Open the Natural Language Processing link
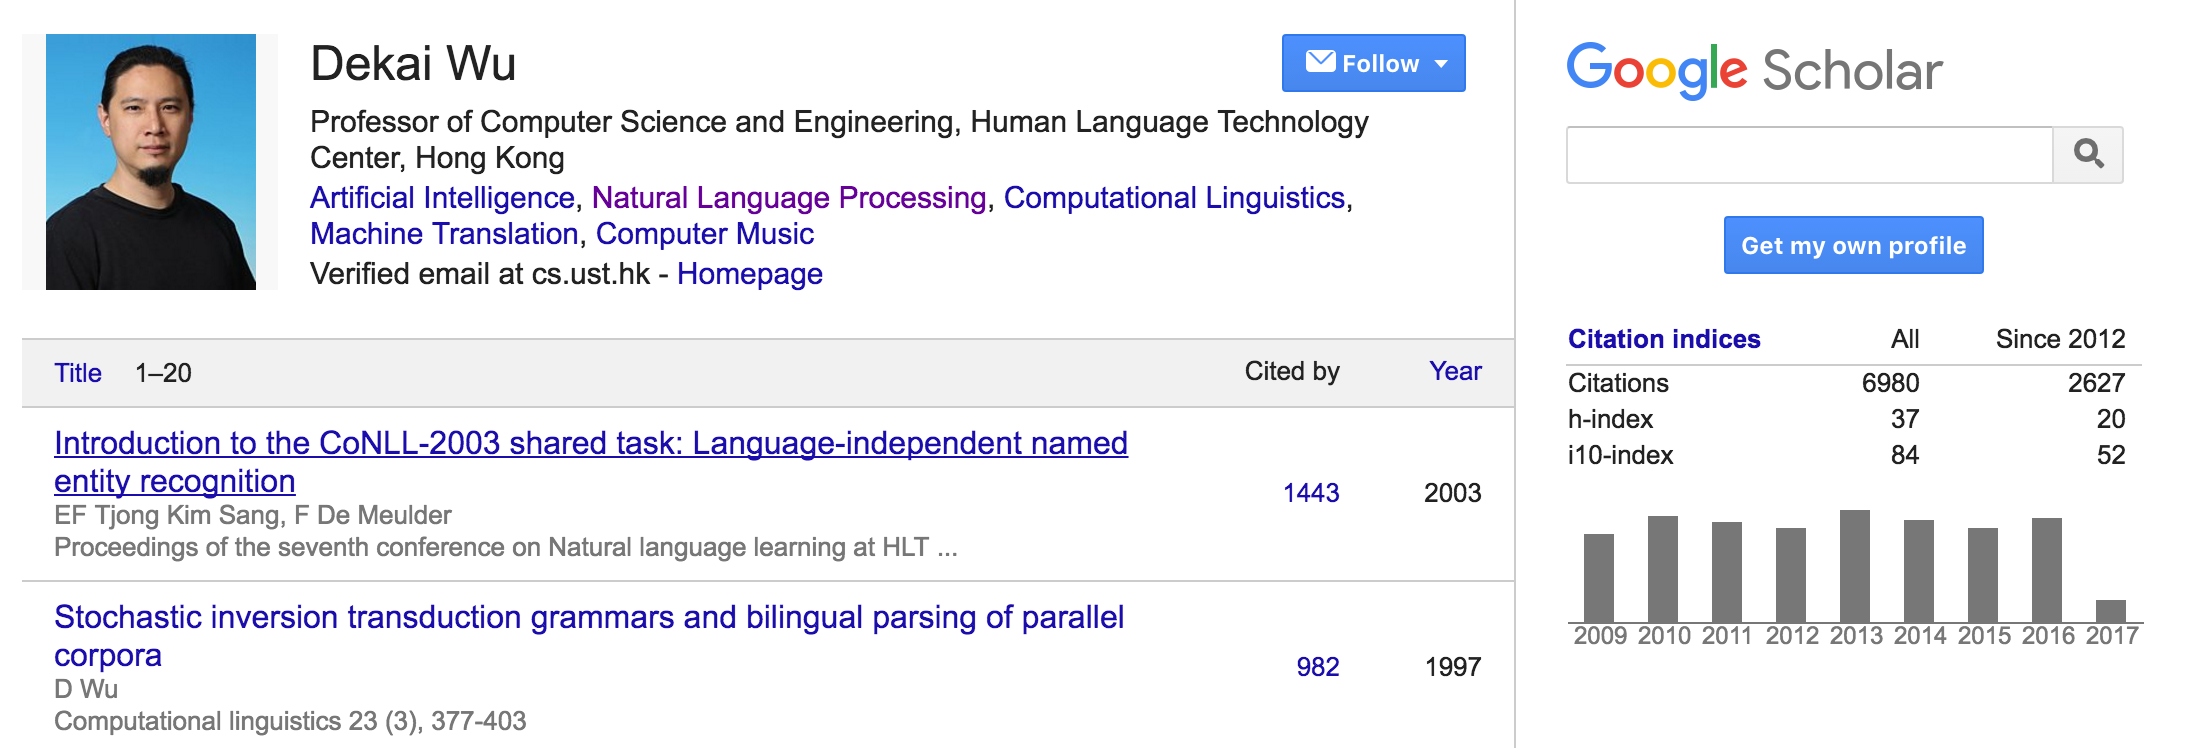 point(789,198)
